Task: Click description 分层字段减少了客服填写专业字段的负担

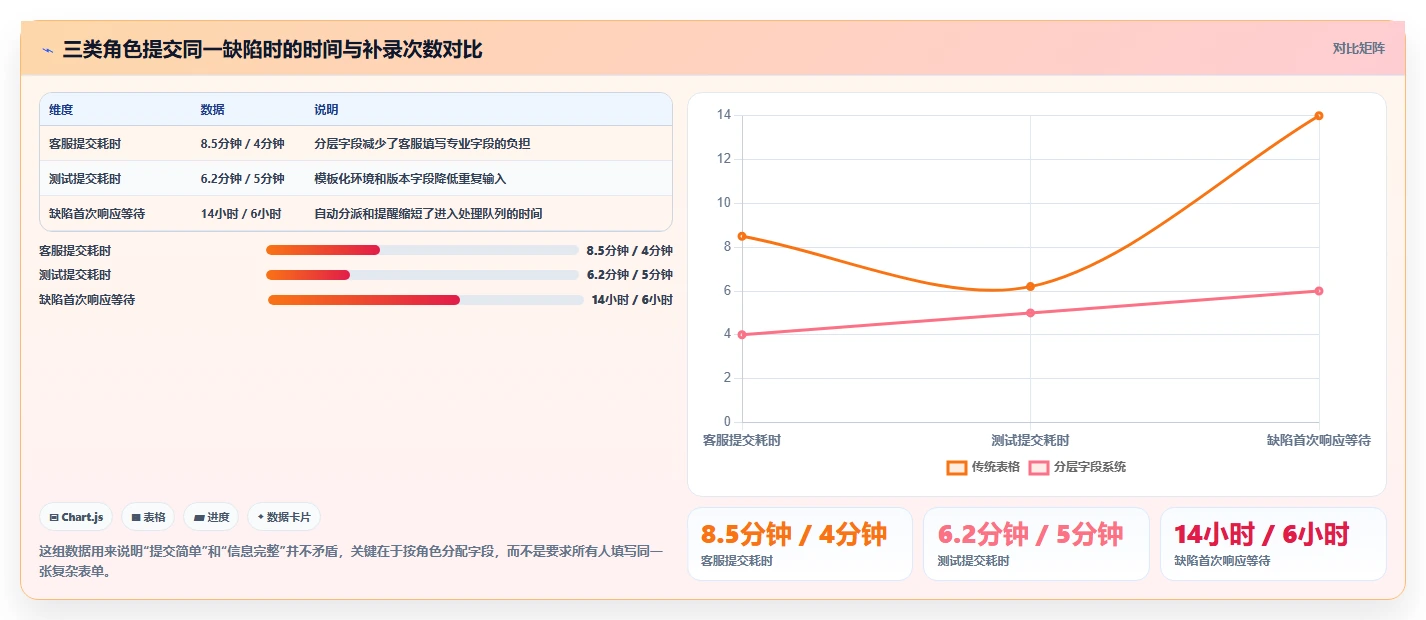Action: [x=422, y=144]
